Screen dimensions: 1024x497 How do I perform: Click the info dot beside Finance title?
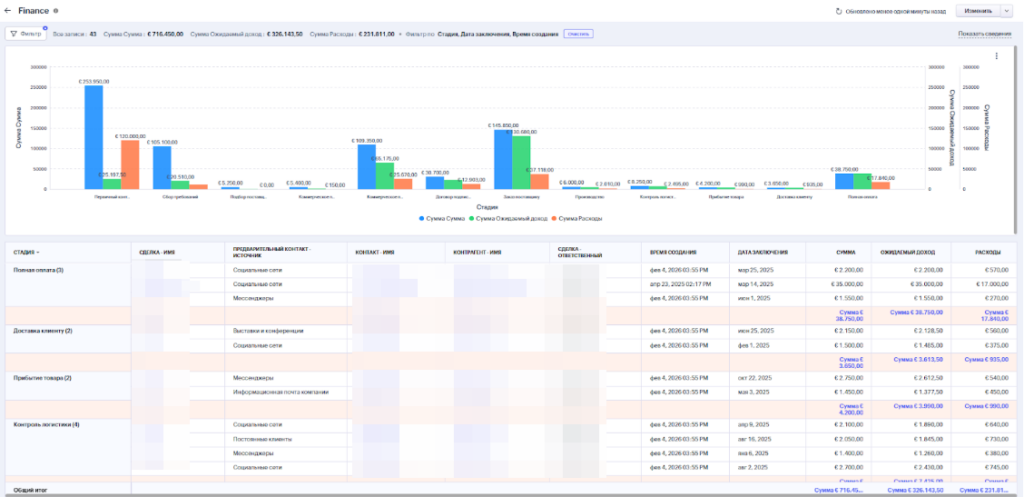[x=56, y=11]
